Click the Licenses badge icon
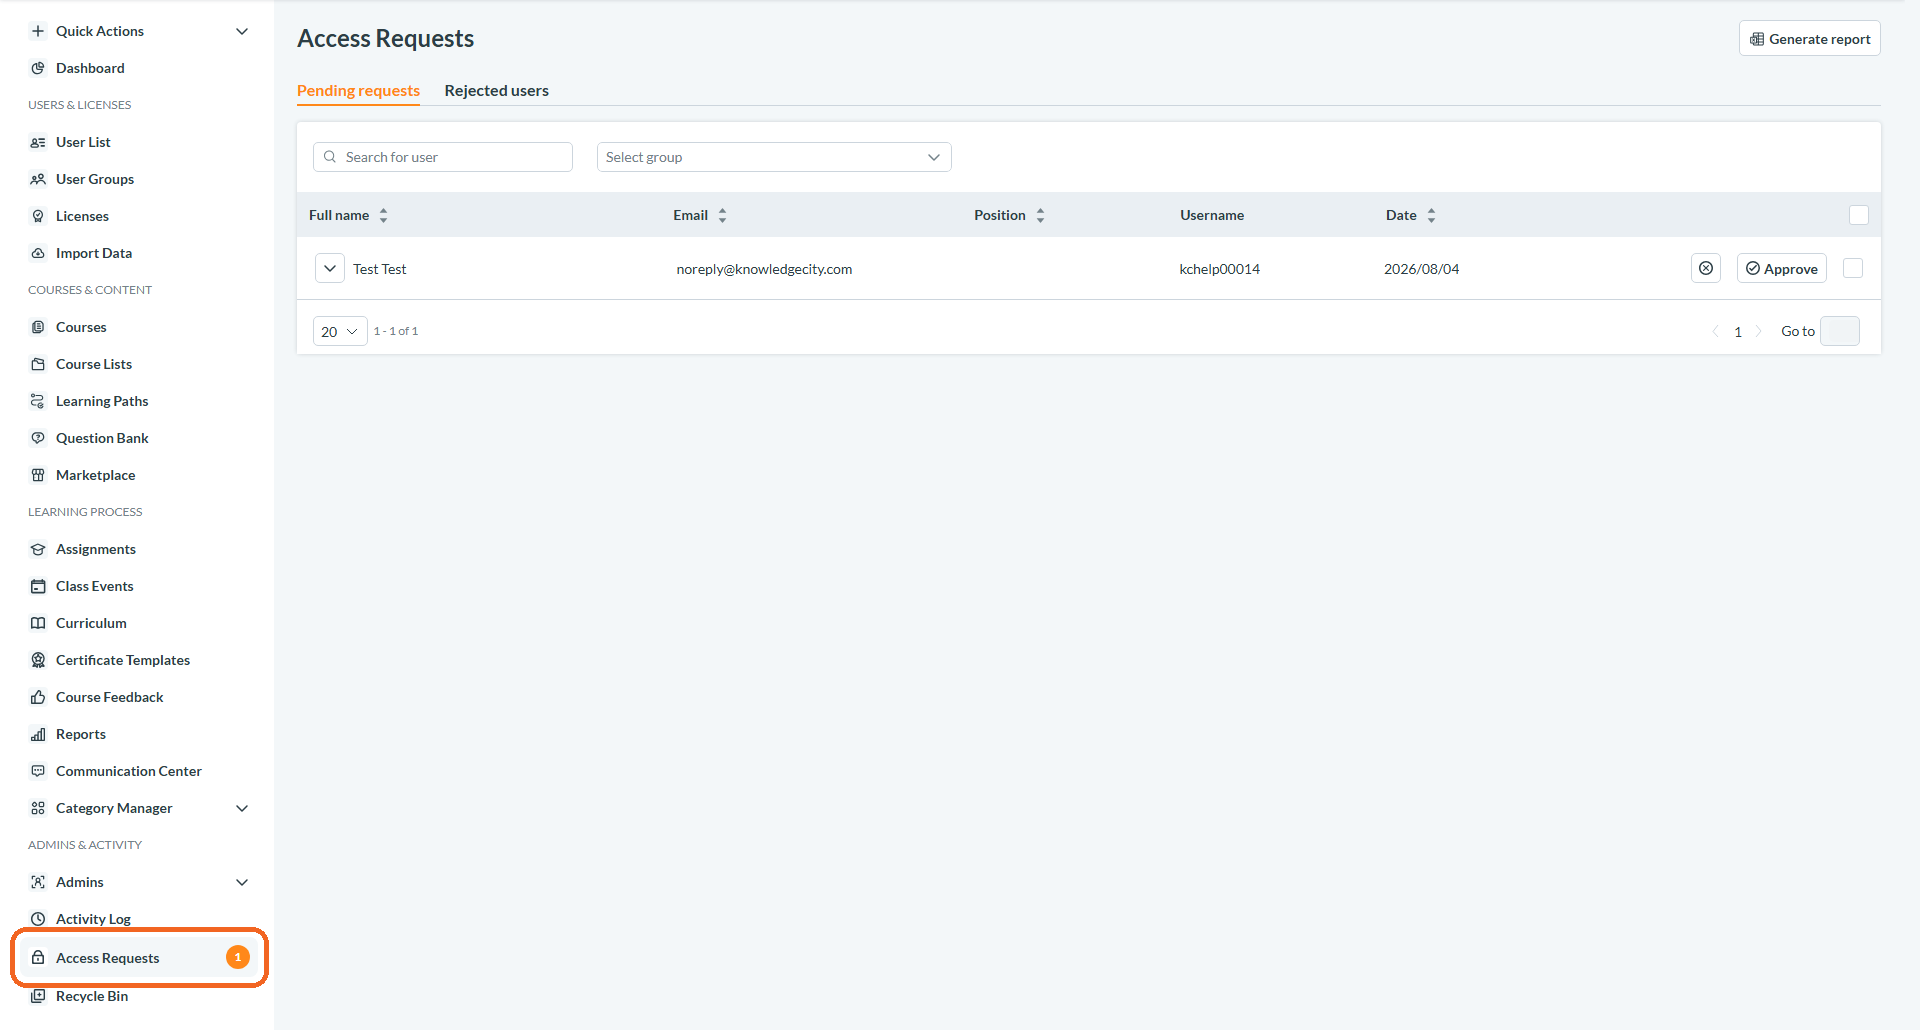 (x=38, y=216)
